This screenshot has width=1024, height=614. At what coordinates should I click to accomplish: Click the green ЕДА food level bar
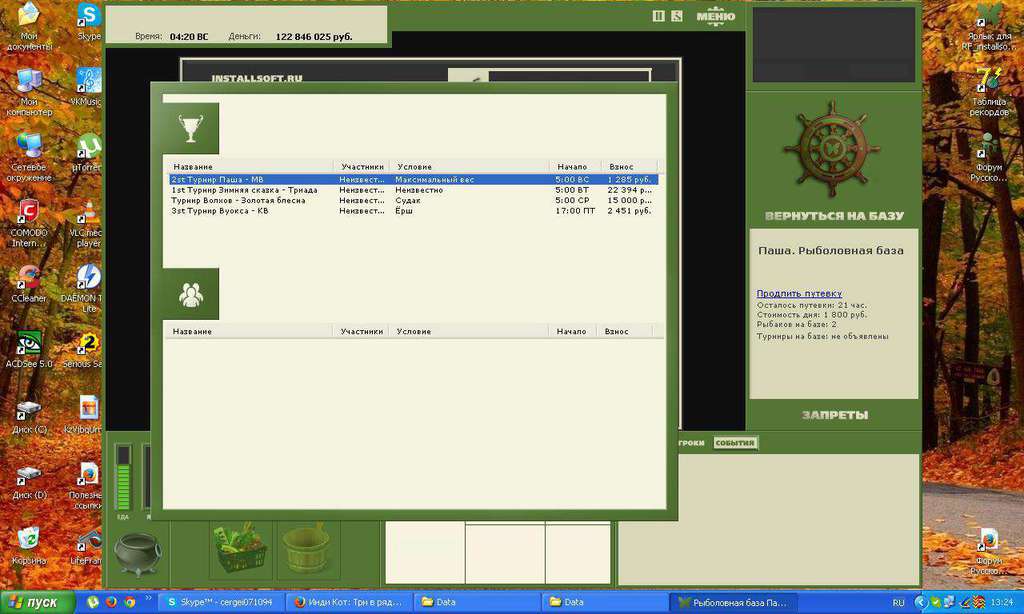(123, 477)
